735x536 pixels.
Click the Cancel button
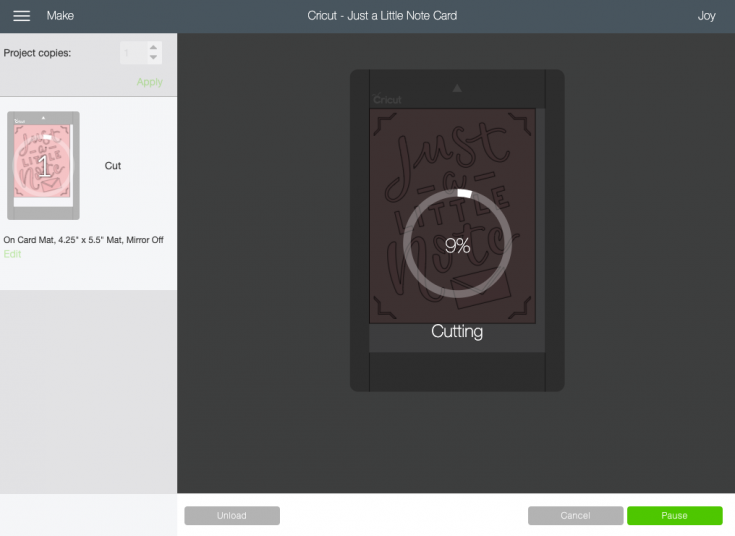tap(575, 515)
